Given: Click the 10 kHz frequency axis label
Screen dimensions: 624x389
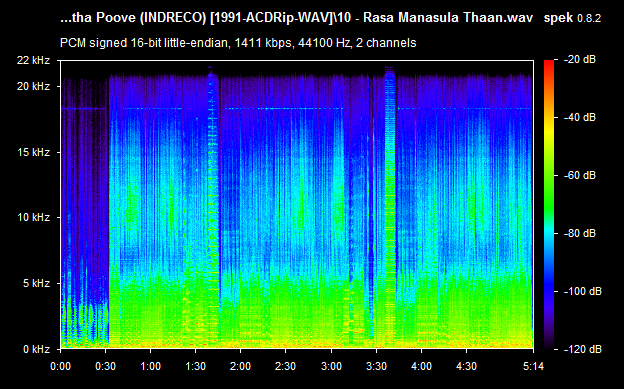Looking at the screenshot, I should [x=33, y=217].
